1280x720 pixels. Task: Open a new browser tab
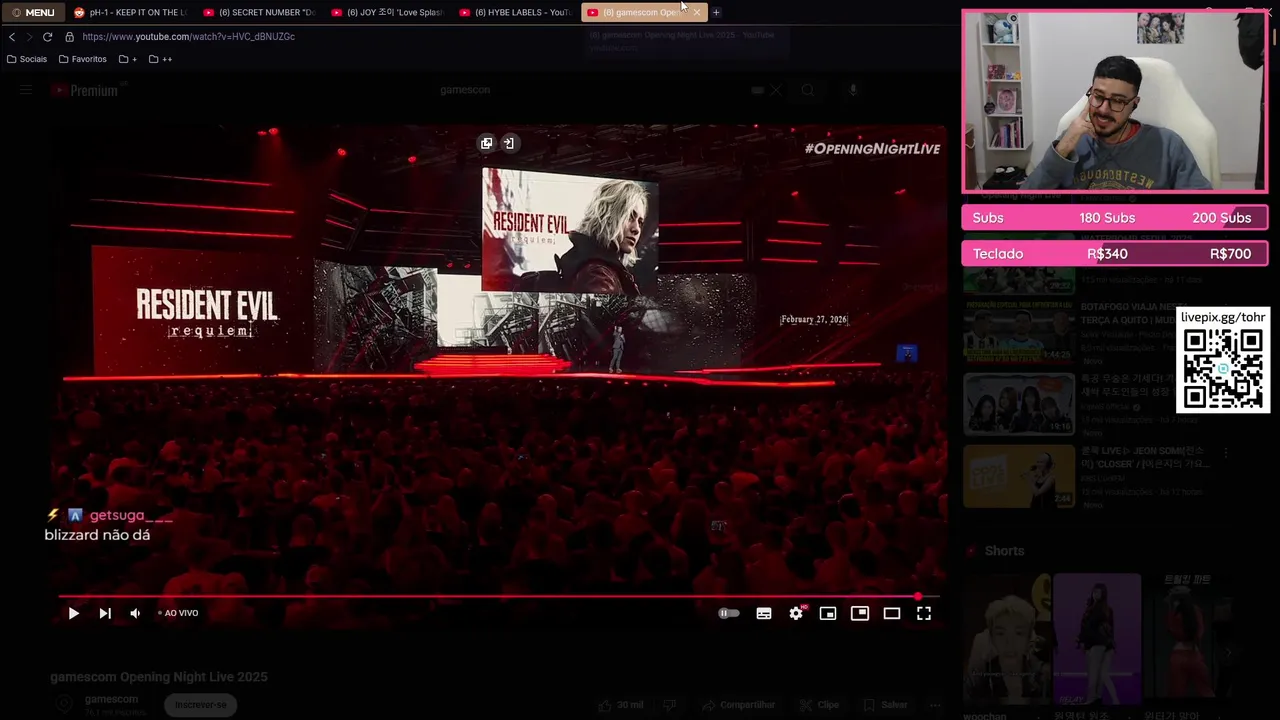point(716,12)
